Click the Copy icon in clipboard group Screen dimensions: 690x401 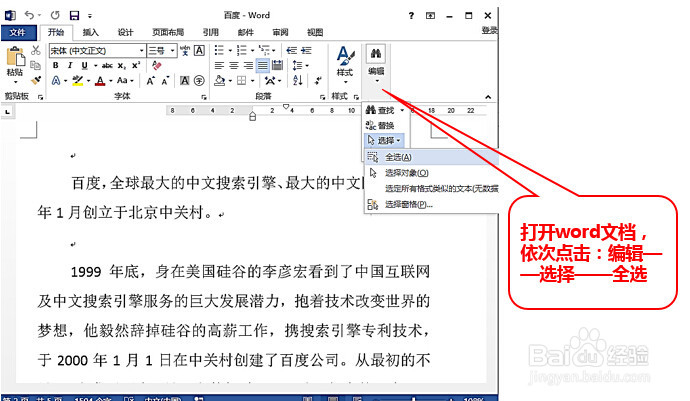[x=36, y=65]
